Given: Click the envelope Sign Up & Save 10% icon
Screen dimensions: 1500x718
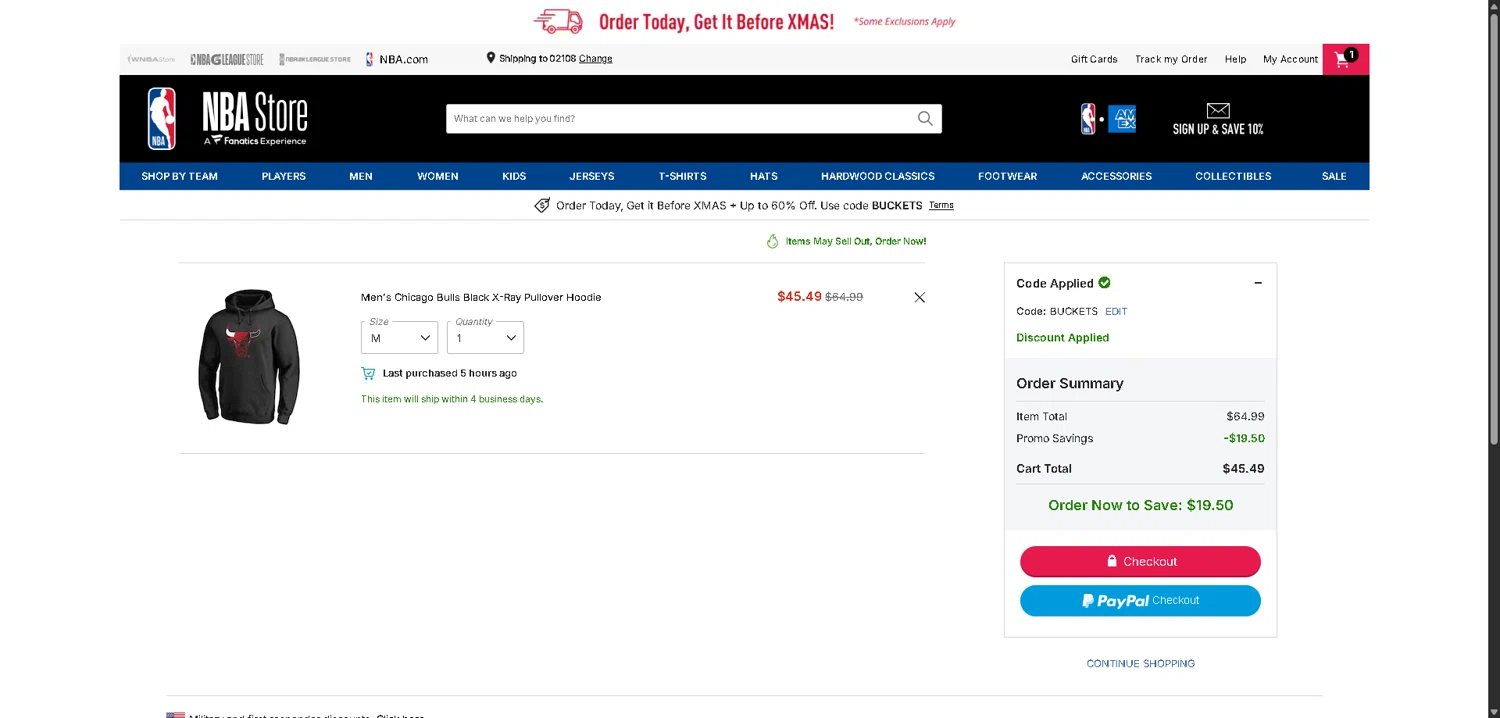Looking at the screenshot, I should pyautogui.click(x=1218, y=119).
